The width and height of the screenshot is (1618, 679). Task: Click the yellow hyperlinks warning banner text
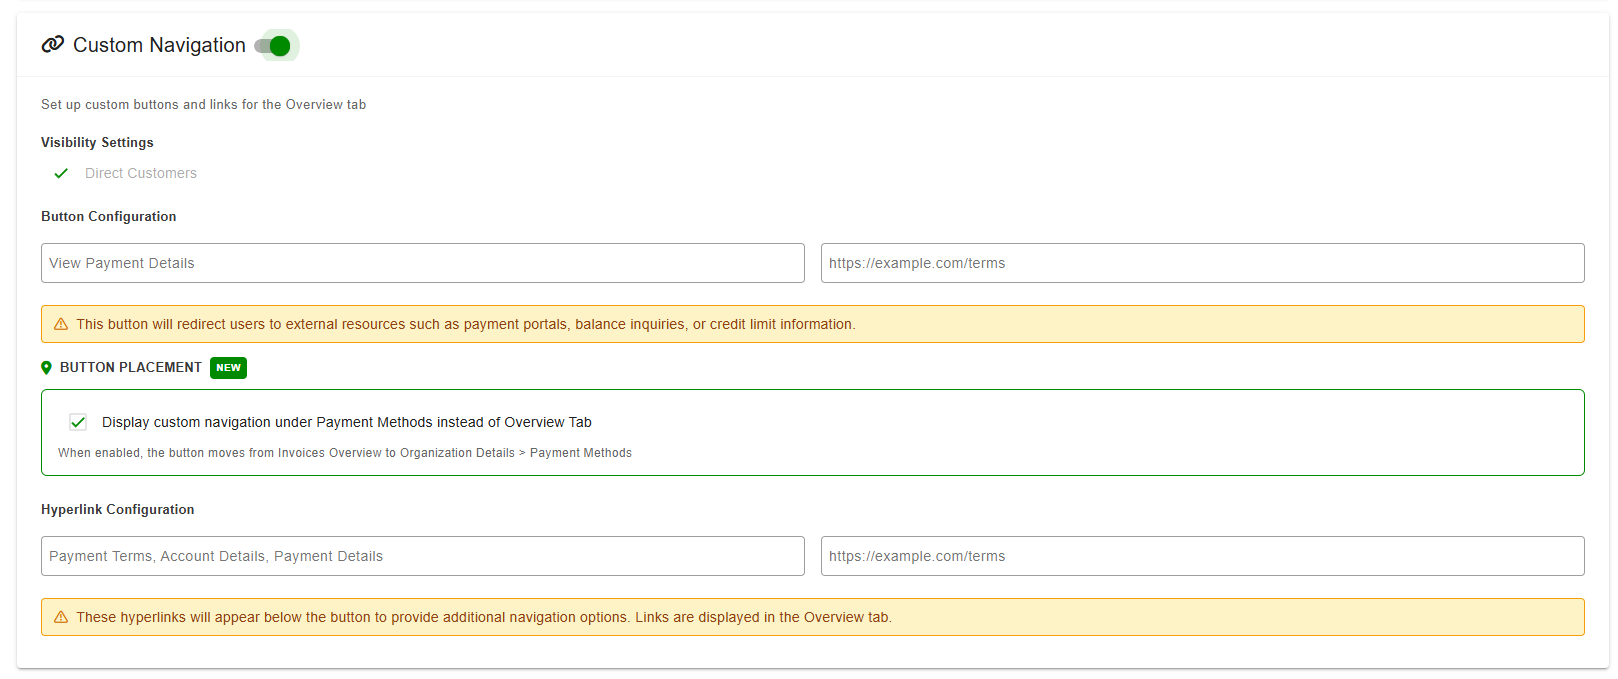484,617
